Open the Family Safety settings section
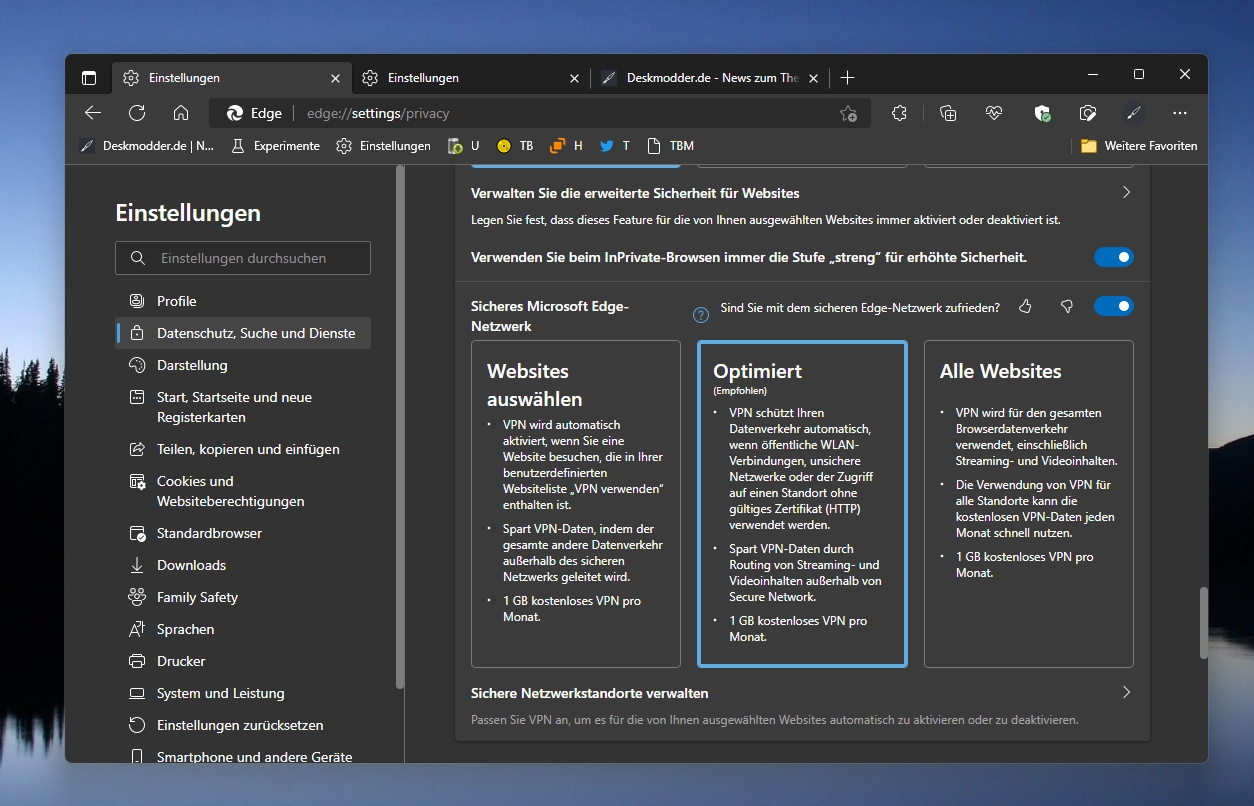The image size is (1254, 806). tap(243, 597)
